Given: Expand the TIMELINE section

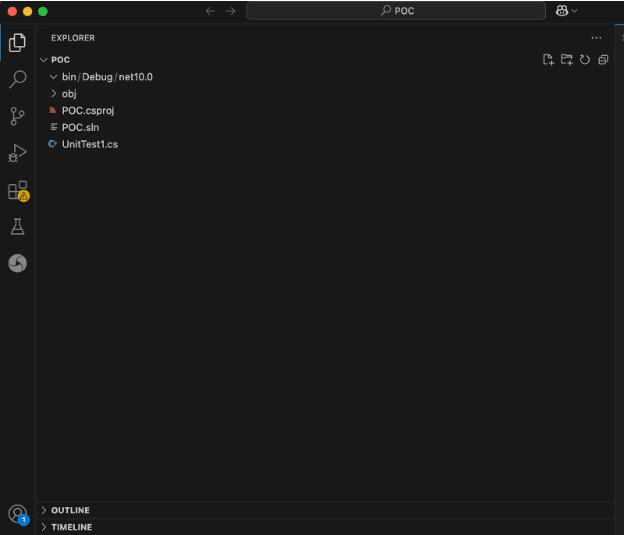Looking at the screenshot, I should coord(325,527).
